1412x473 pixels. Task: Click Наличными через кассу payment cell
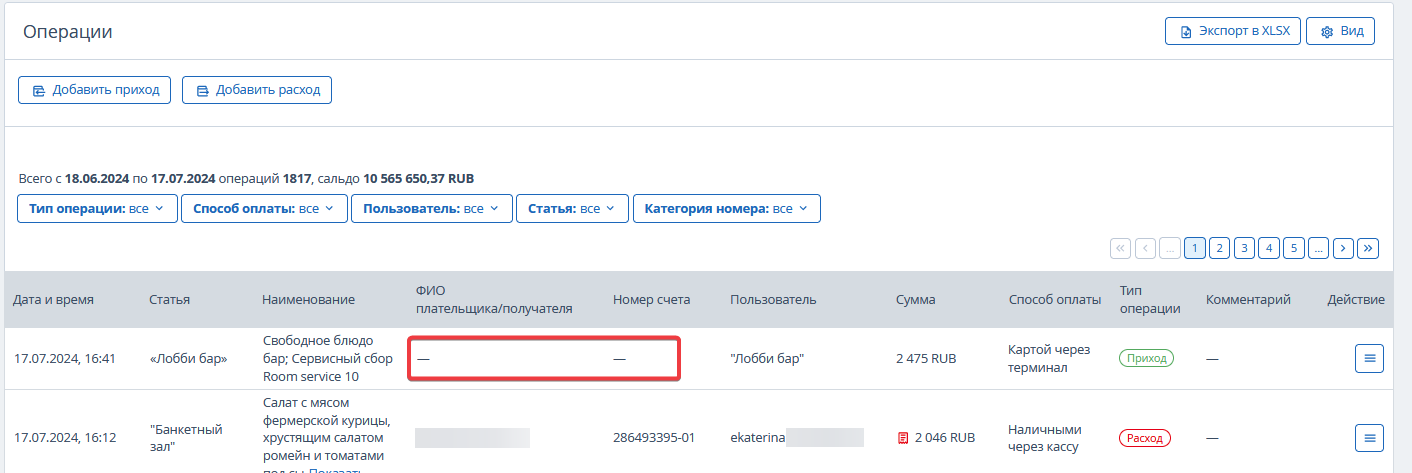(x=1044, y=438)
